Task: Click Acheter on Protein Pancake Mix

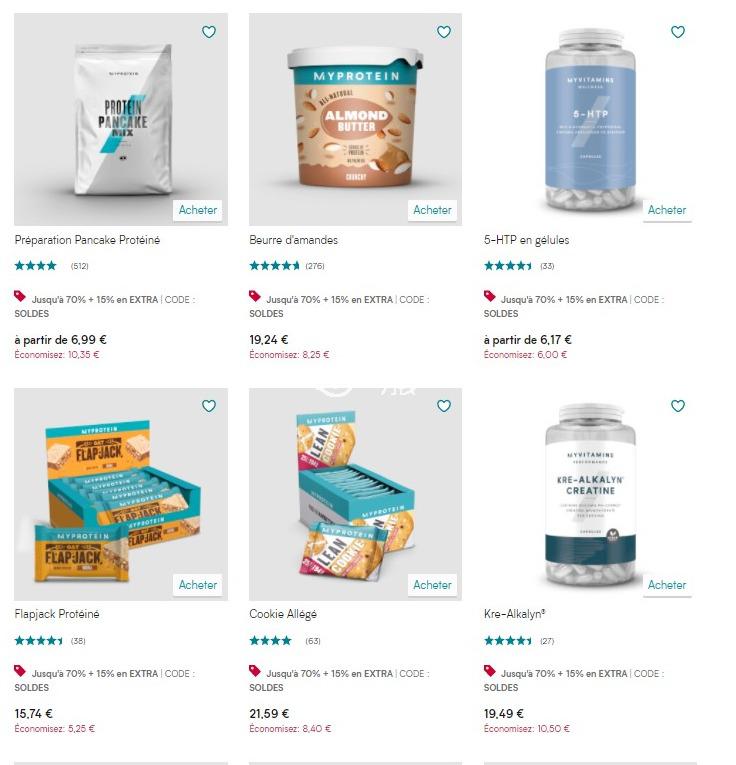Action: [198, 210]
